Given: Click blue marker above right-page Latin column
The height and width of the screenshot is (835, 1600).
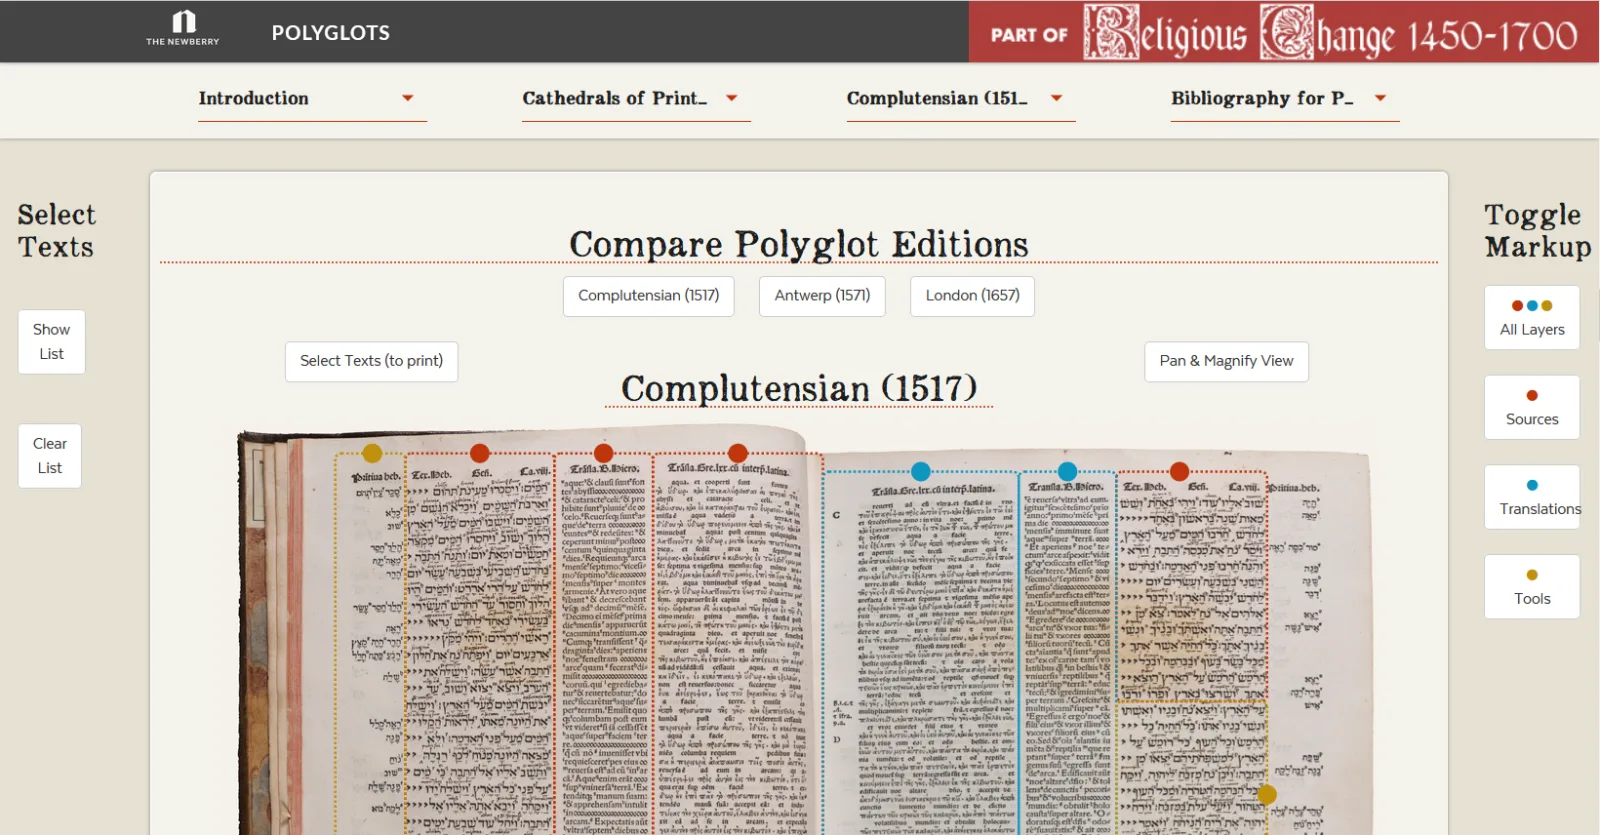Looking at the screenshot, I should click(1067, 471).
